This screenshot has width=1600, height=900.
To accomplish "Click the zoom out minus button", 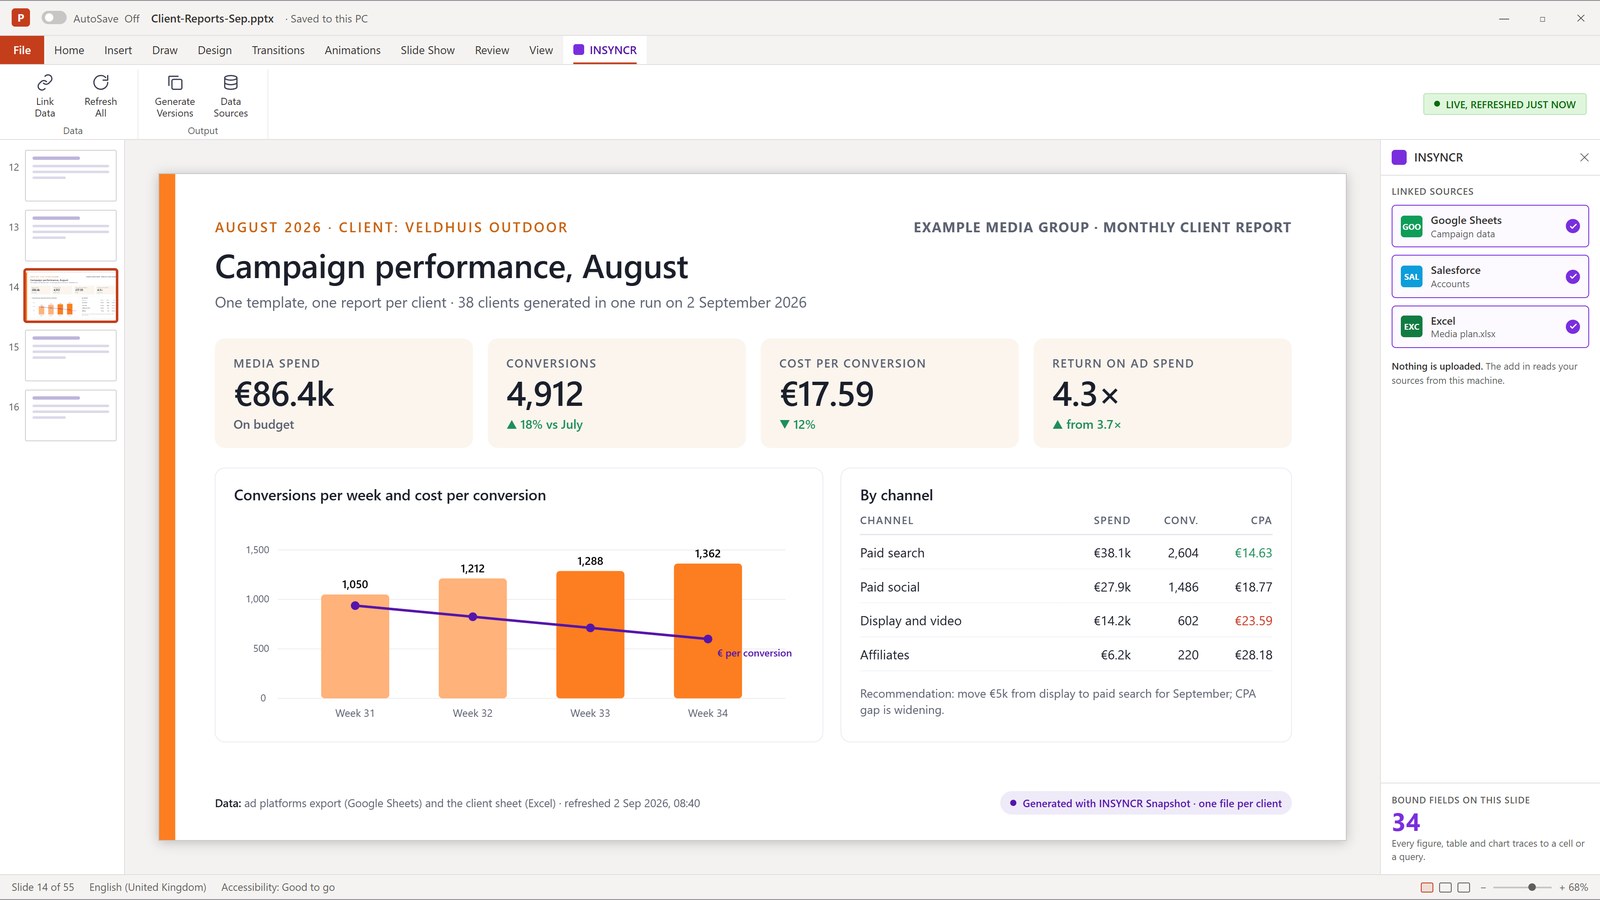I will tap(1483, 887).
